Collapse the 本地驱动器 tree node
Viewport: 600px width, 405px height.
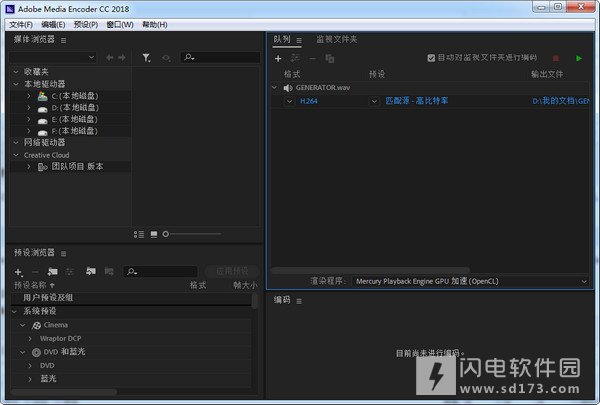(x=16, y=84)
